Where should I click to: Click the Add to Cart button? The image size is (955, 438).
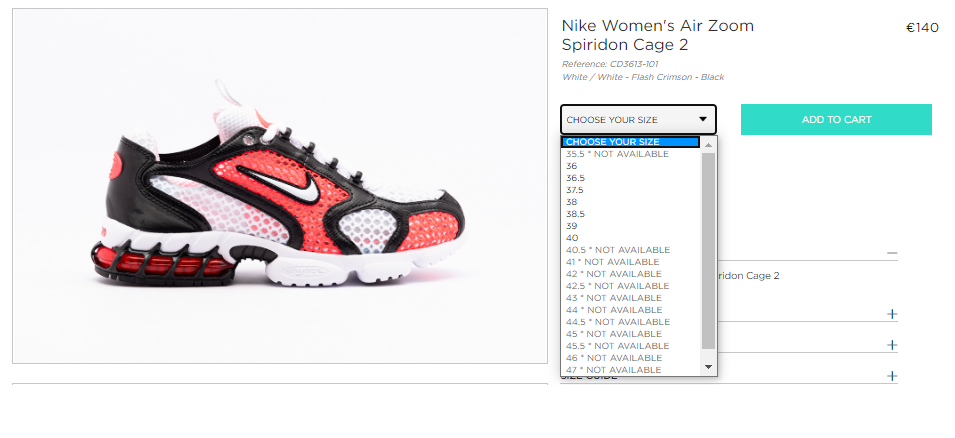pos(836,119)
